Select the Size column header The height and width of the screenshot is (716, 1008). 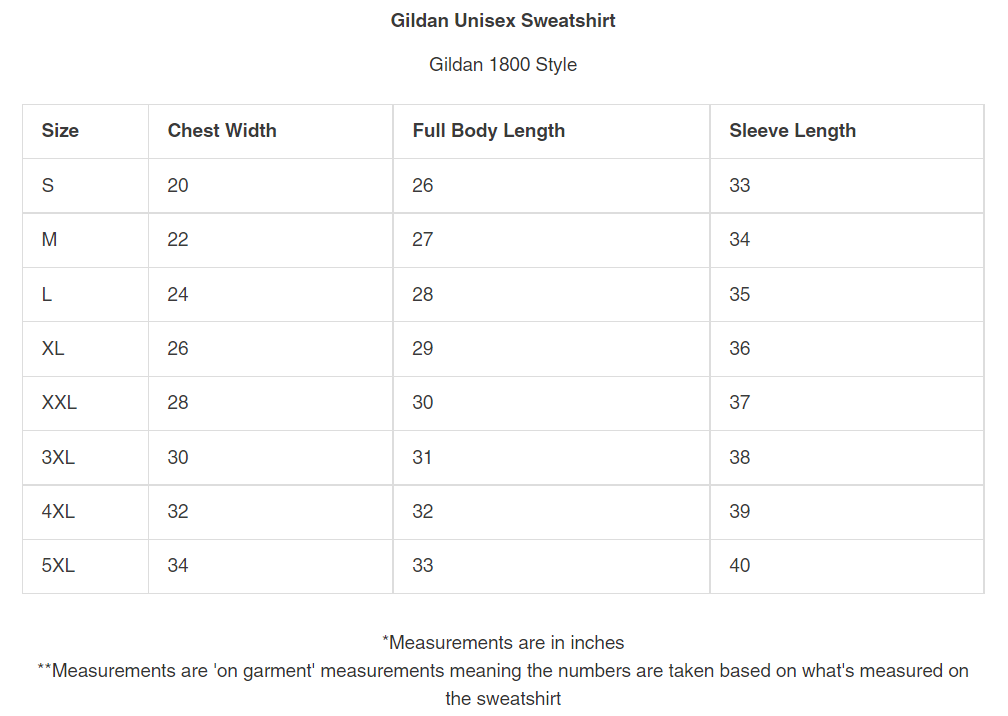click(60, 131)
